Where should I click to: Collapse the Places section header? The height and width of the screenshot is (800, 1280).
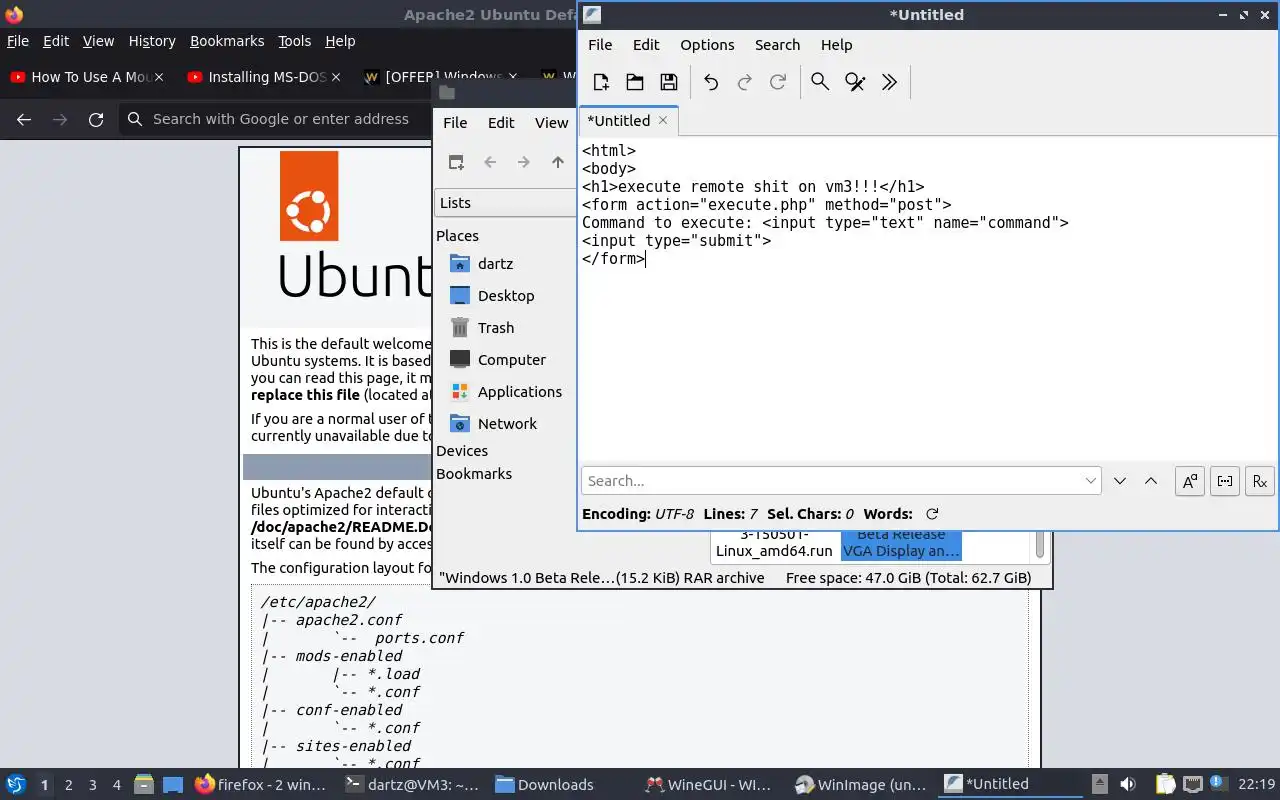[x=457, y=236]
